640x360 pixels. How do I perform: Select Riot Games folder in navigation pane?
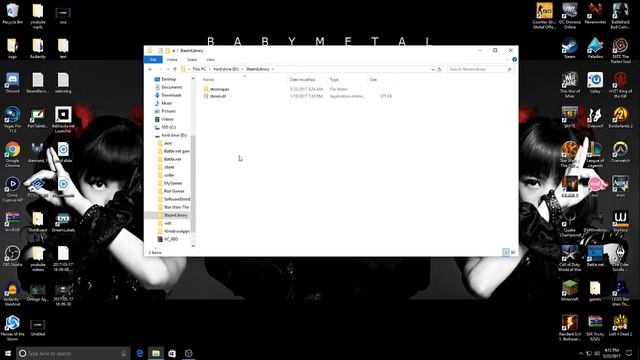(173, 191)
